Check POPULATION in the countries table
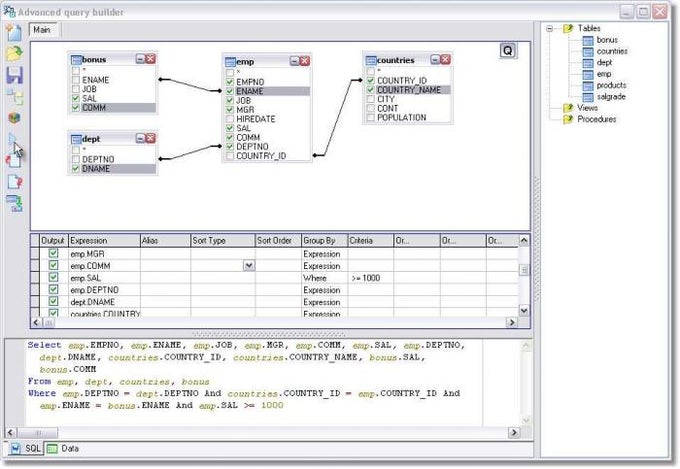The height and width of the screenshot is (469, 680). 370,118
